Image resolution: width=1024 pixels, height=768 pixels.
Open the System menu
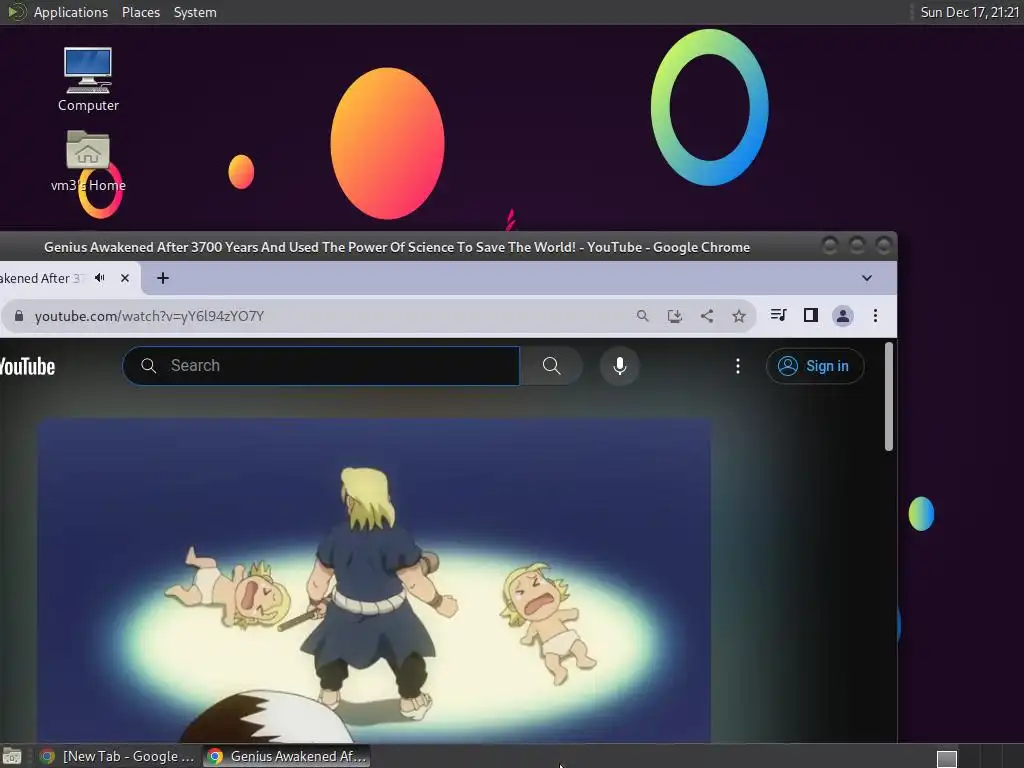tap(195, 12)
